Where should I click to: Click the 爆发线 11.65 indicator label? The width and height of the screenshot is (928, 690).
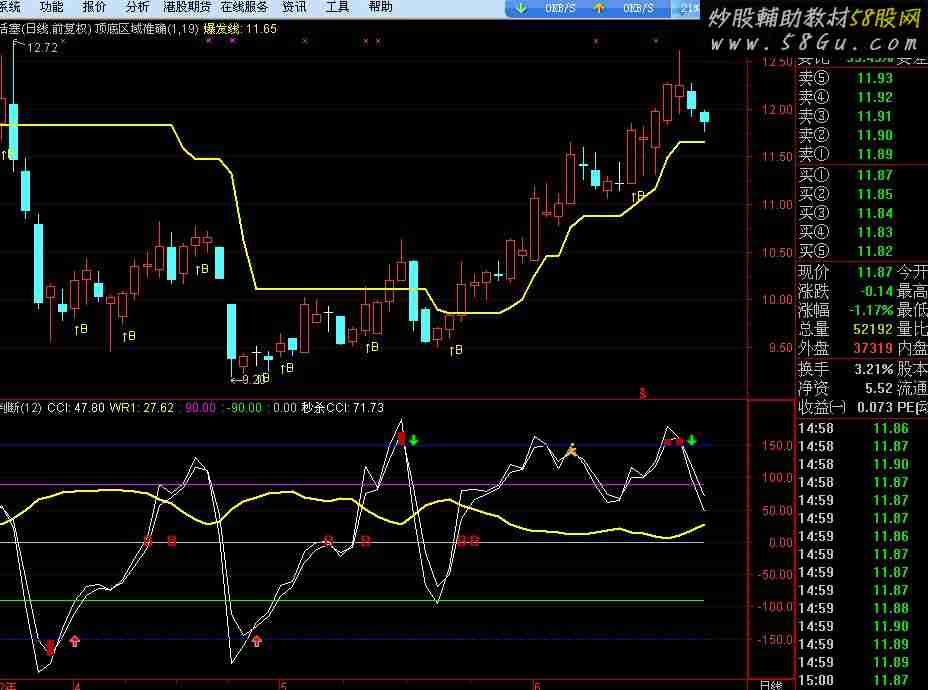pos(240,29)
